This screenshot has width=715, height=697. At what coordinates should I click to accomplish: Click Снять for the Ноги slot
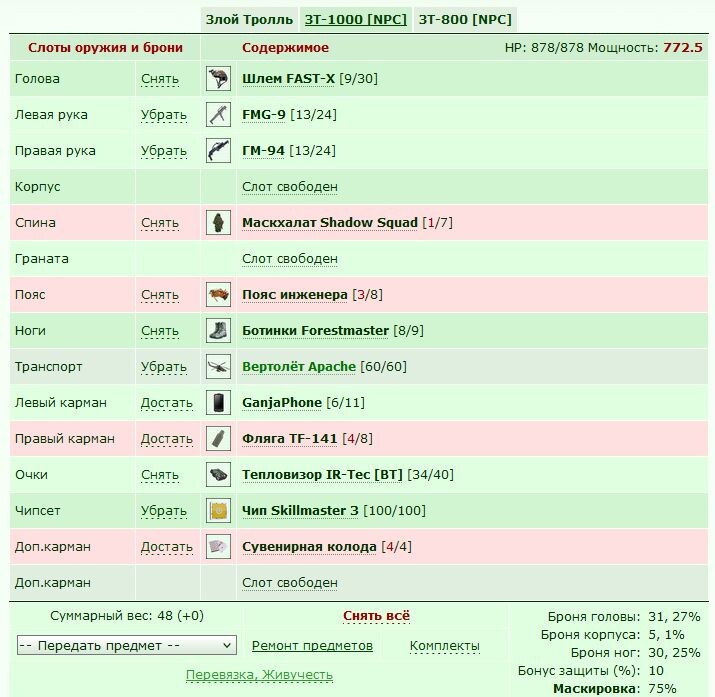pos(160,331)
